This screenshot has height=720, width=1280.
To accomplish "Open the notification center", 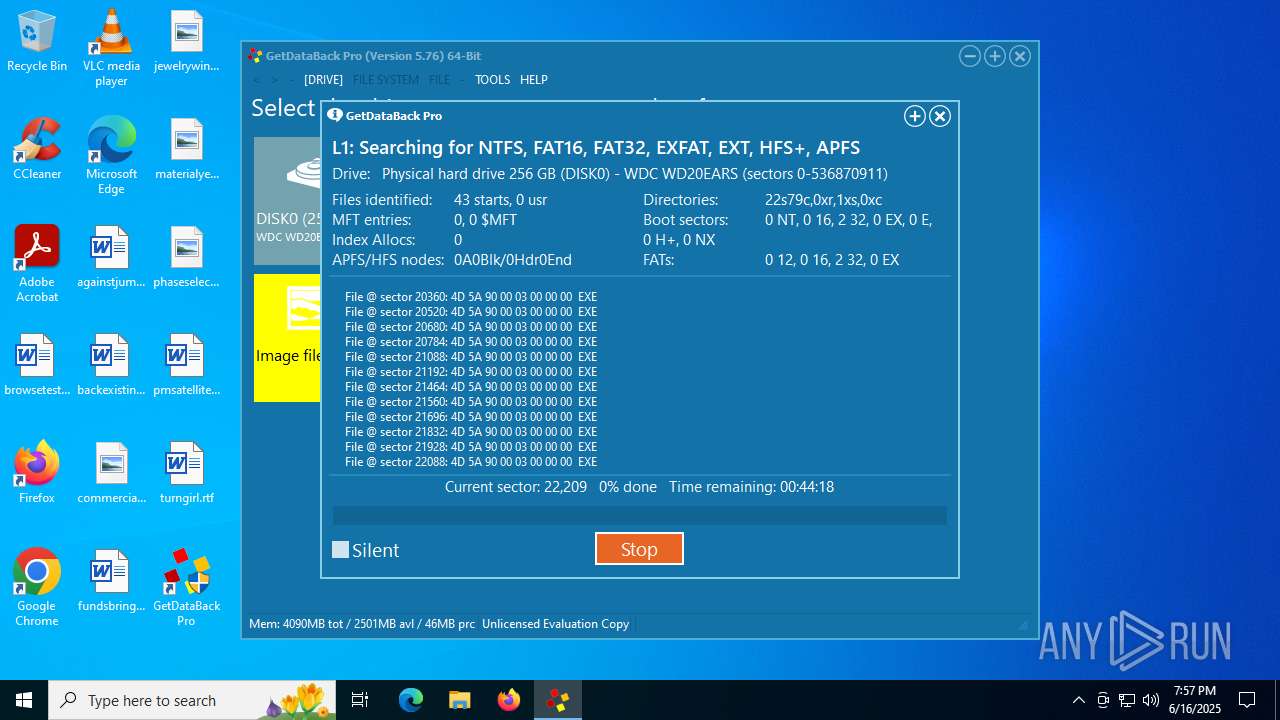I will [1247, 700].
